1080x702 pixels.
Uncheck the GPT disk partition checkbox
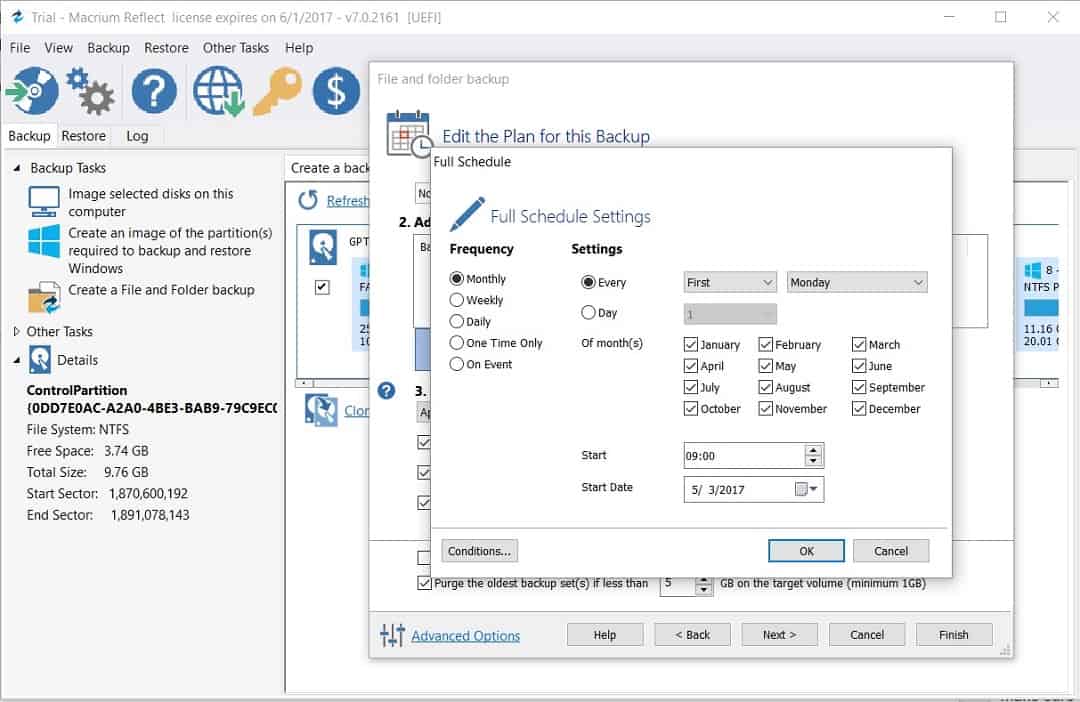[322, 287]
